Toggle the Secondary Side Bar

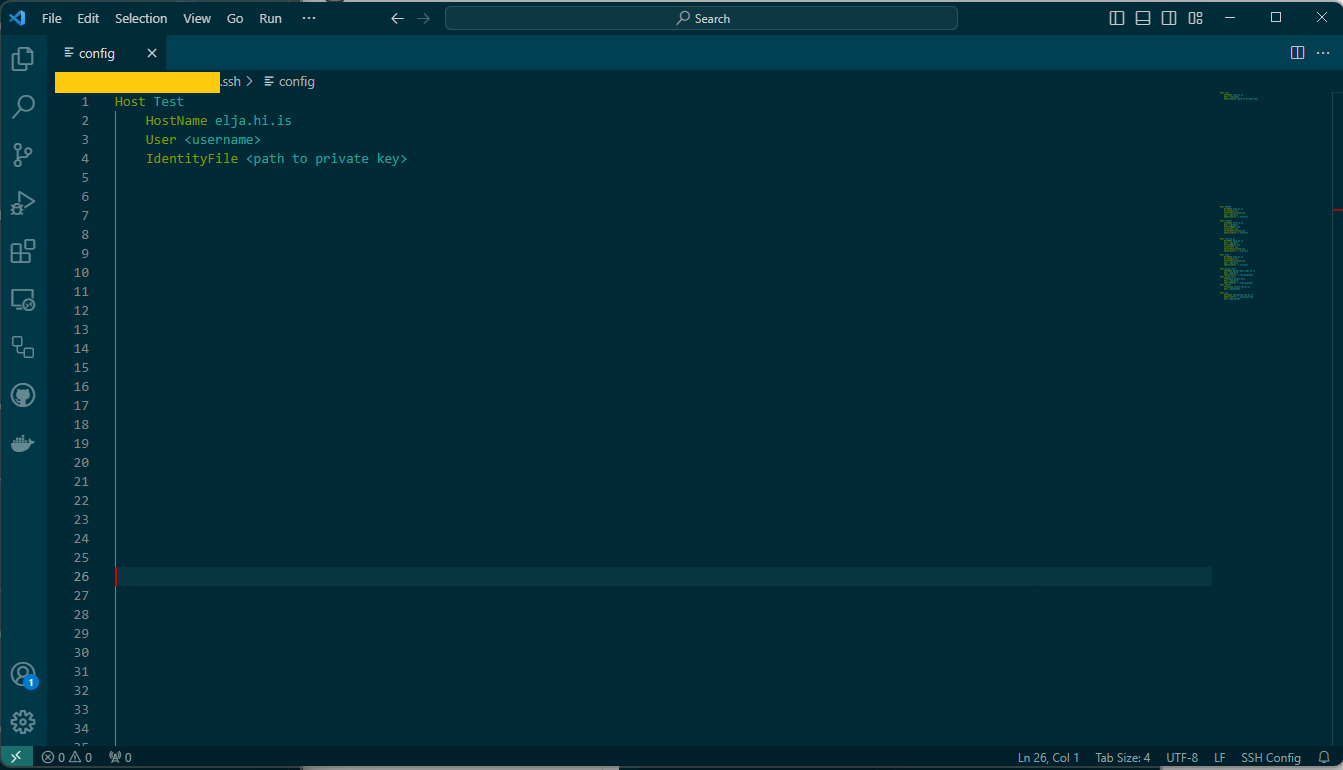point(1169,17)
